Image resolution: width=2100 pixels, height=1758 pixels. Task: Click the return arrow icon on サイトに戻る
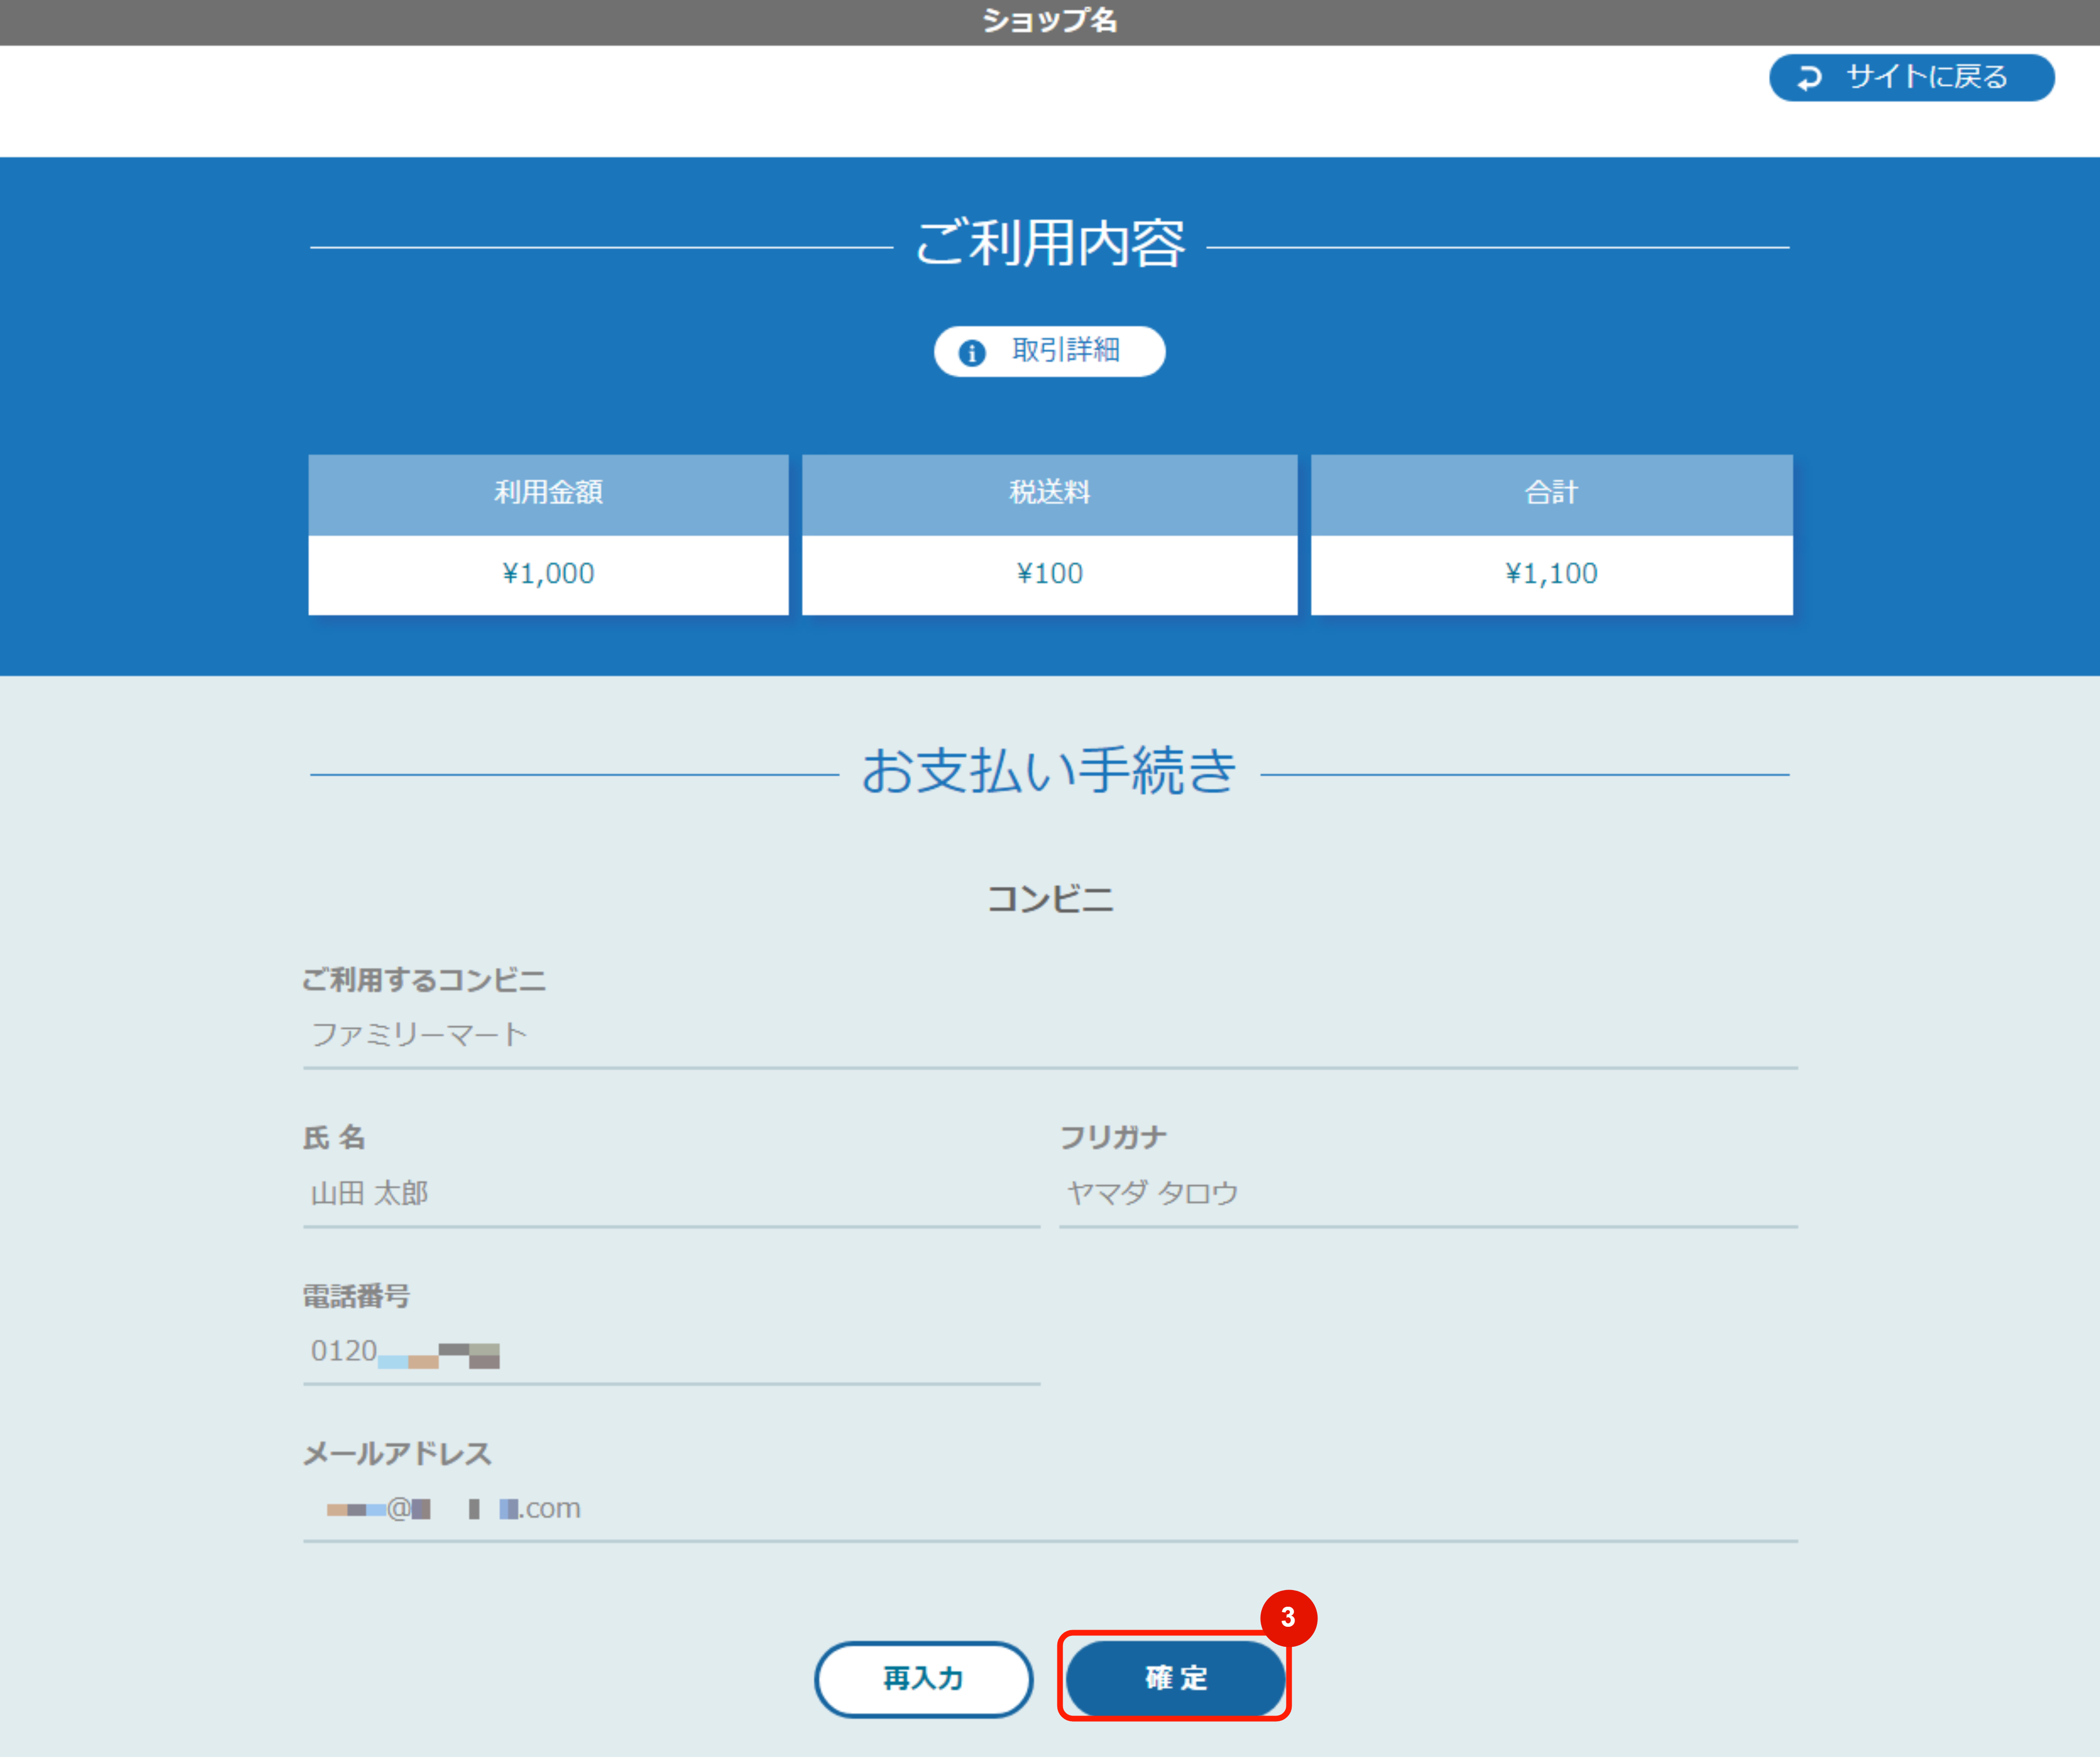click(x=1810, y=77)
